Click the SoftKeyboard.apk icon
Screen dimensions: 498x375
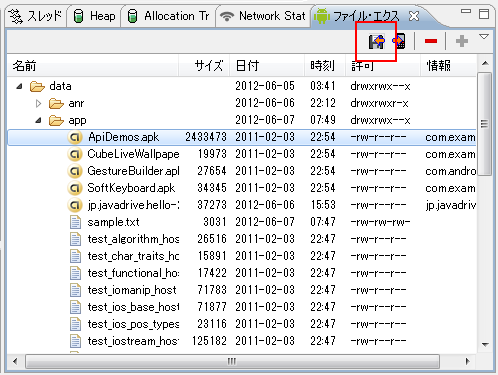point(75,188)
